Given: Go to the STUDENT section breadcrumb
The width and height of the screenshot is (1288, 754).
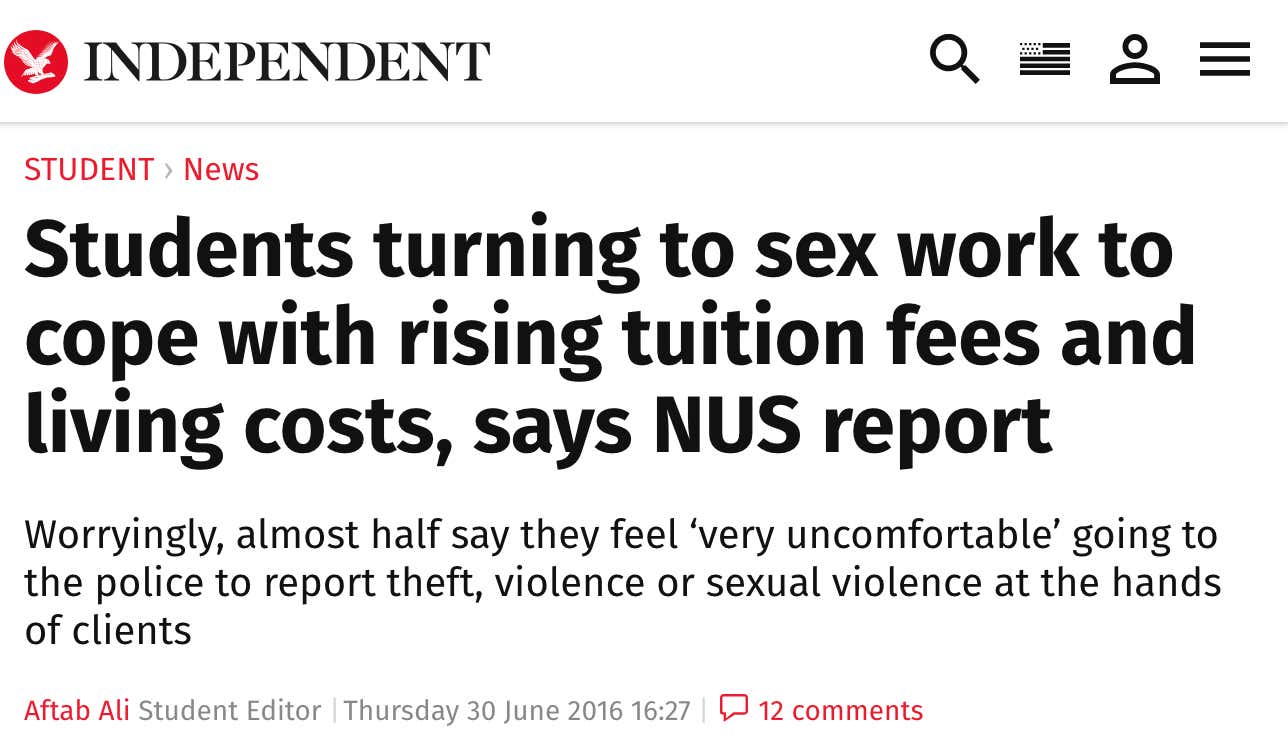Looking at the screenshot, I should (89, 170).
